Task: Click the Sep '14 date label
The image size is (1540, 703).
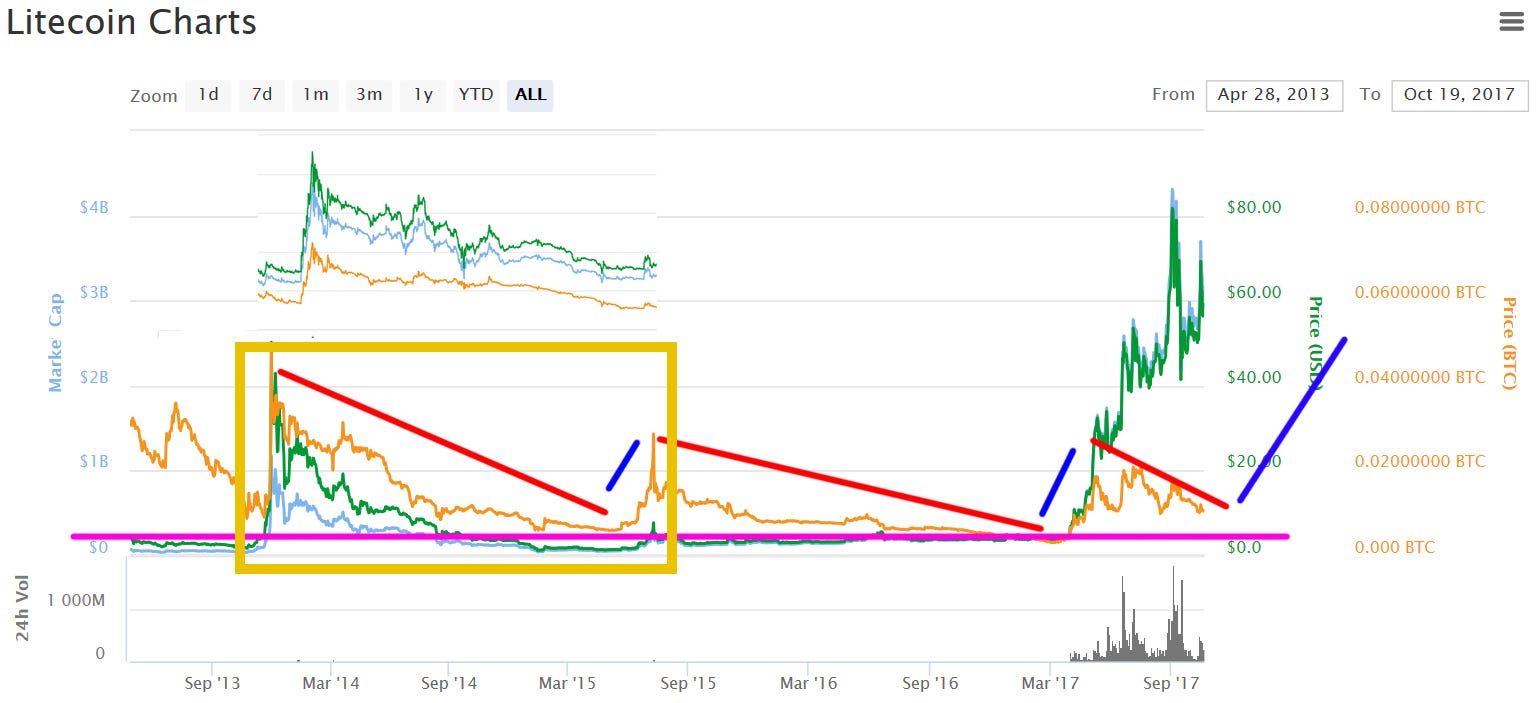Action: (x=449, y=685)
